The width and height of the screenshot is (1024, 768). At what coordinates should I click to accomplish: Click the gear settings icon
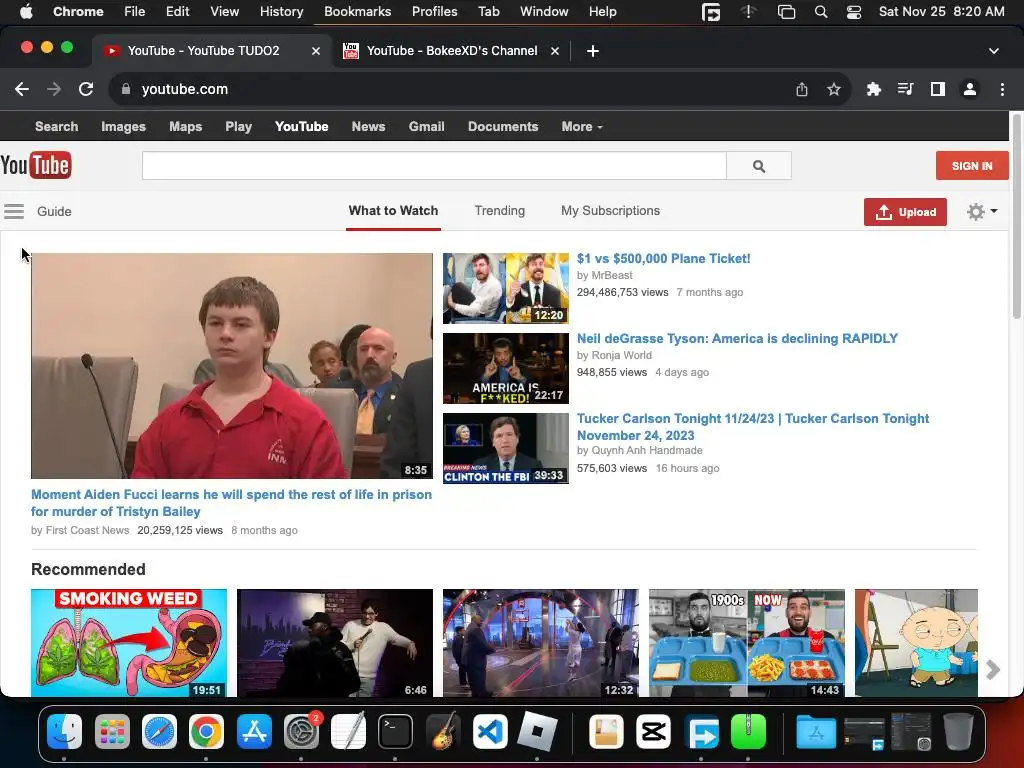pos(976,212)
